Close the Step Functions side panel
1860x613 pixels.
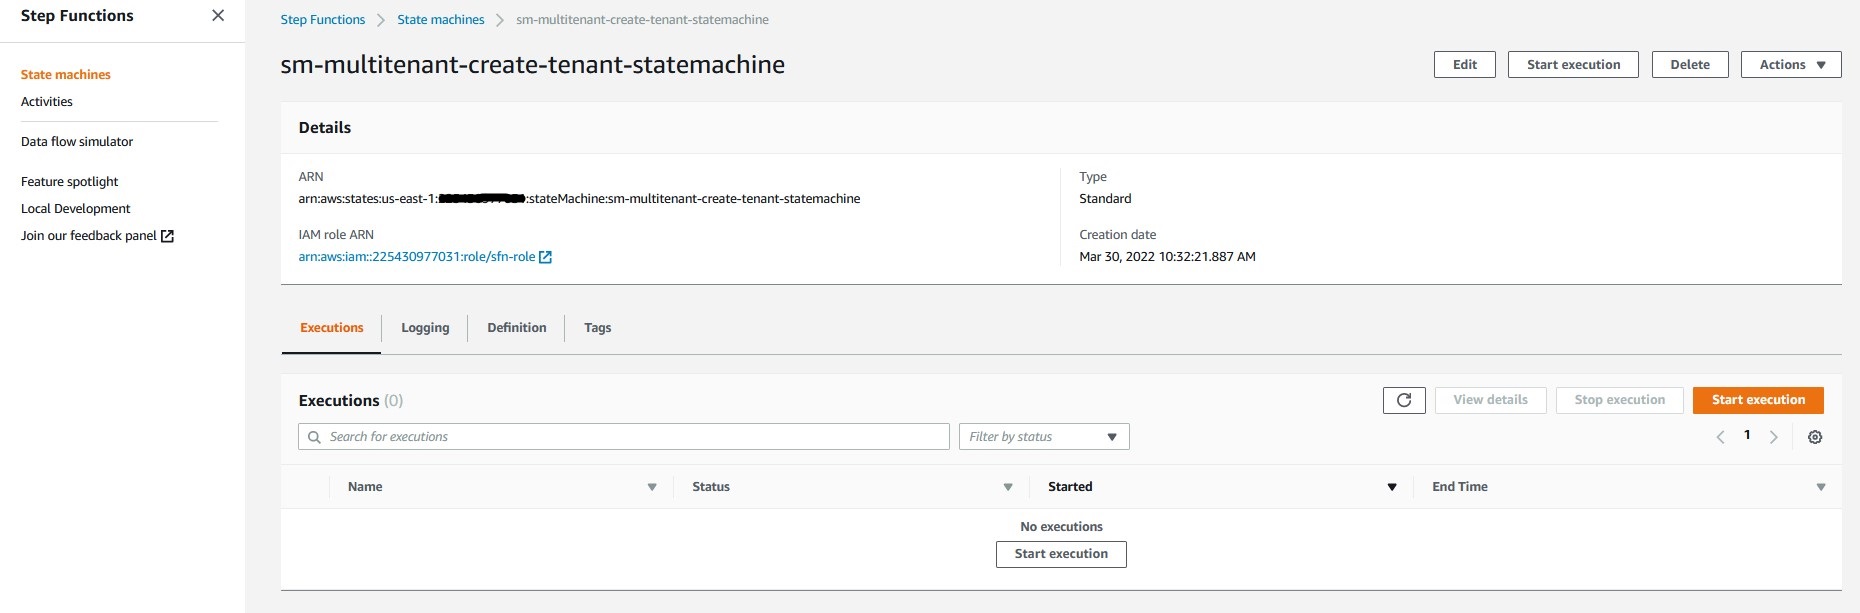click(x=218, y=16)
